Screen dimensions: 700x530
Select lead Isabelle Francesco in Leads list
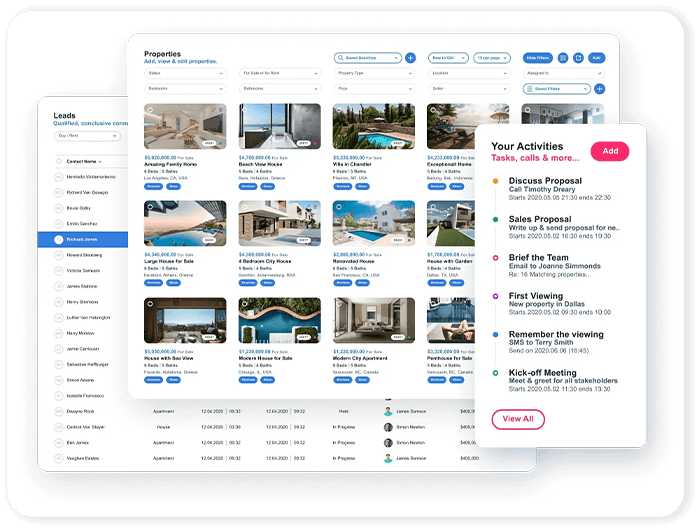(x=85, y=396)
